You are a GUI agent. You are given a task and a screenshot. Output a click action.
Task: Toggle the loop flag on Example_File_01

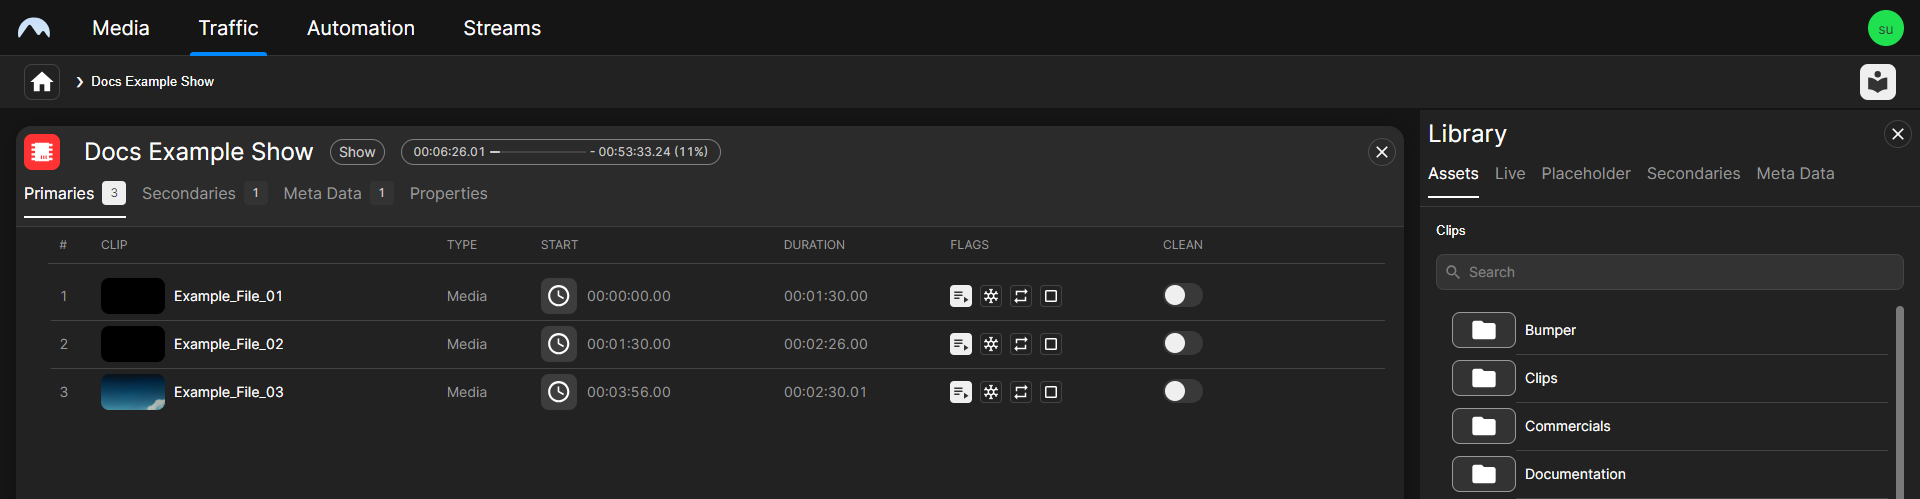(x=1021, y=296)
